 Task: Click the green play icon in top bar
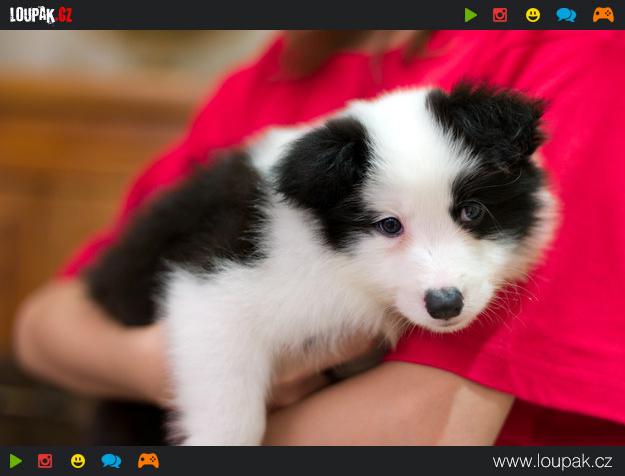click(x=471, y=15)
